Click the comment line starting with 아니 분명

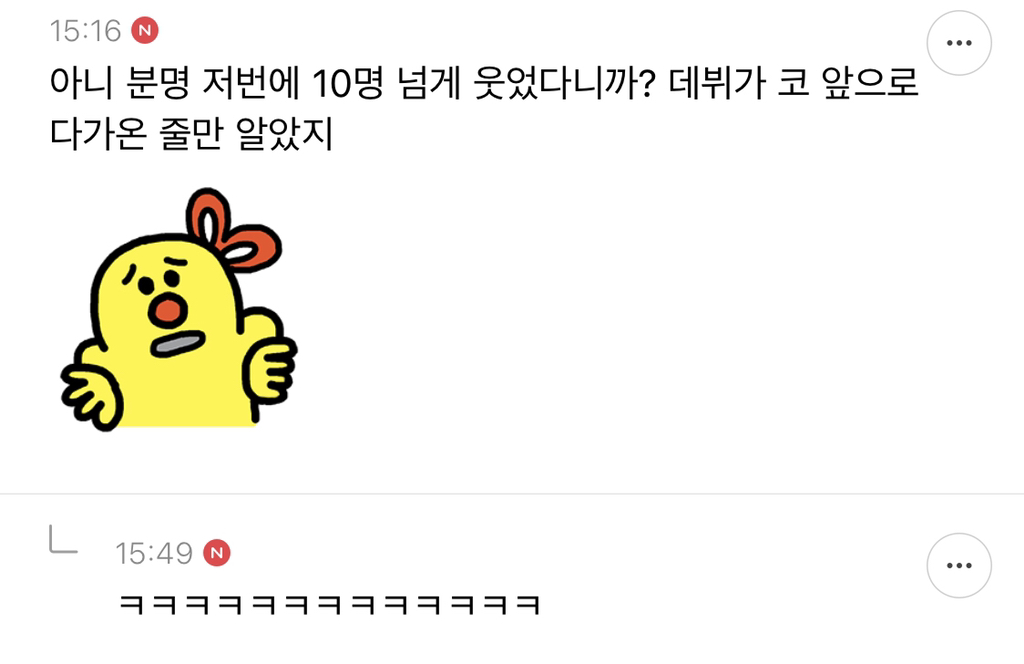(x=485, y=84)
